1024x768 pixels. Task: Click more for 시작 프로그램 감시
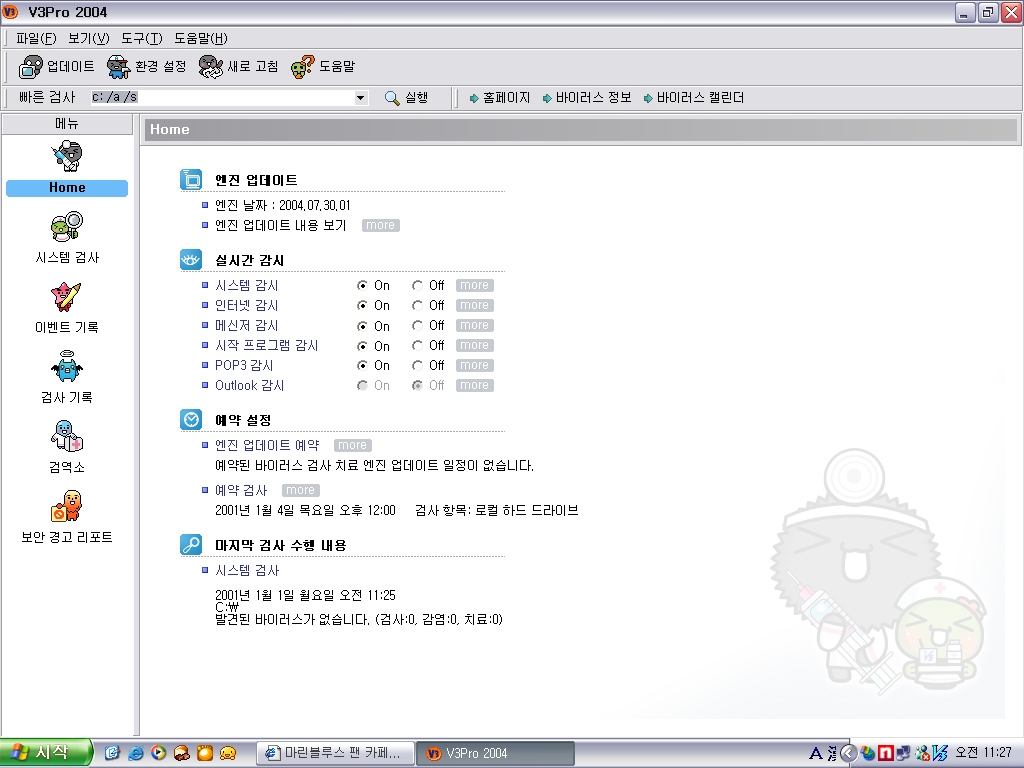click(475, 345)
